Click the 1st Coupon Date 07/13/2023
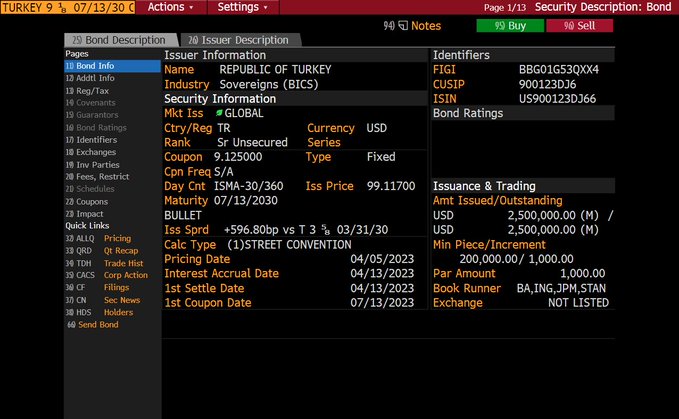This screenshot has height=419, width=679. point(382,303)
